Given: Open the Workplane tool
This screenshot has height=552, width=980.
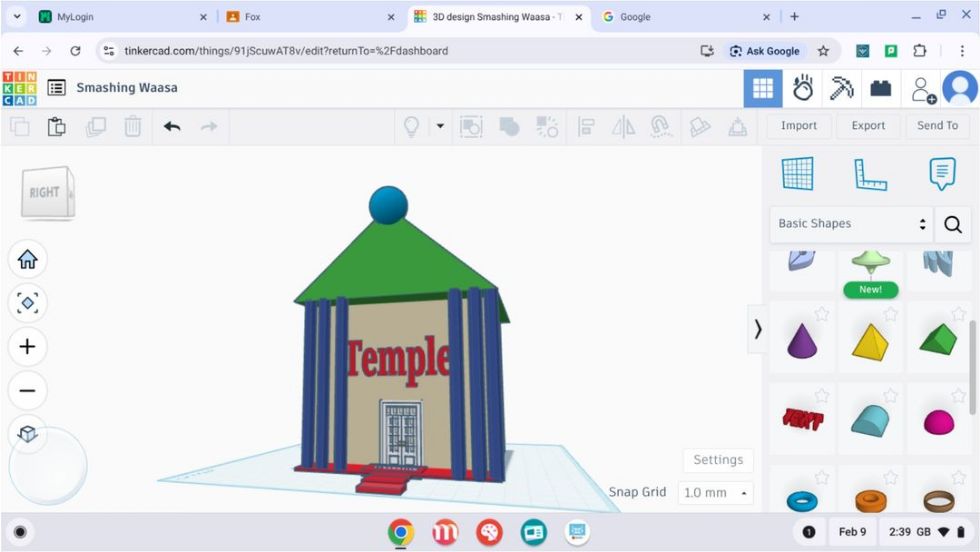Looking at the screenshot, I should coord(797,174).
